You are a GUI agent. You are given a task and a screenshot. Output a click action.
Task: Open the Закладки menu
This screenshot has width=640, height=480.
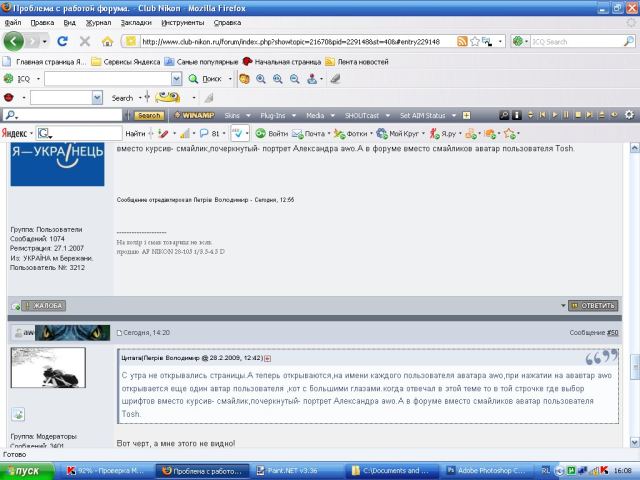[x=136, y=23]
